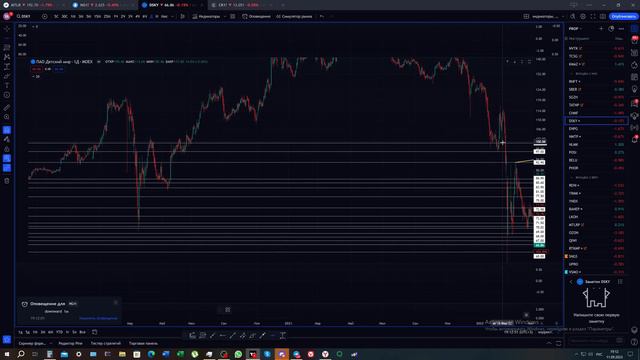Viewport: 640px width, 360px height.
Task: Go back using the Заметки DSKY chevron
Action: 571,282
